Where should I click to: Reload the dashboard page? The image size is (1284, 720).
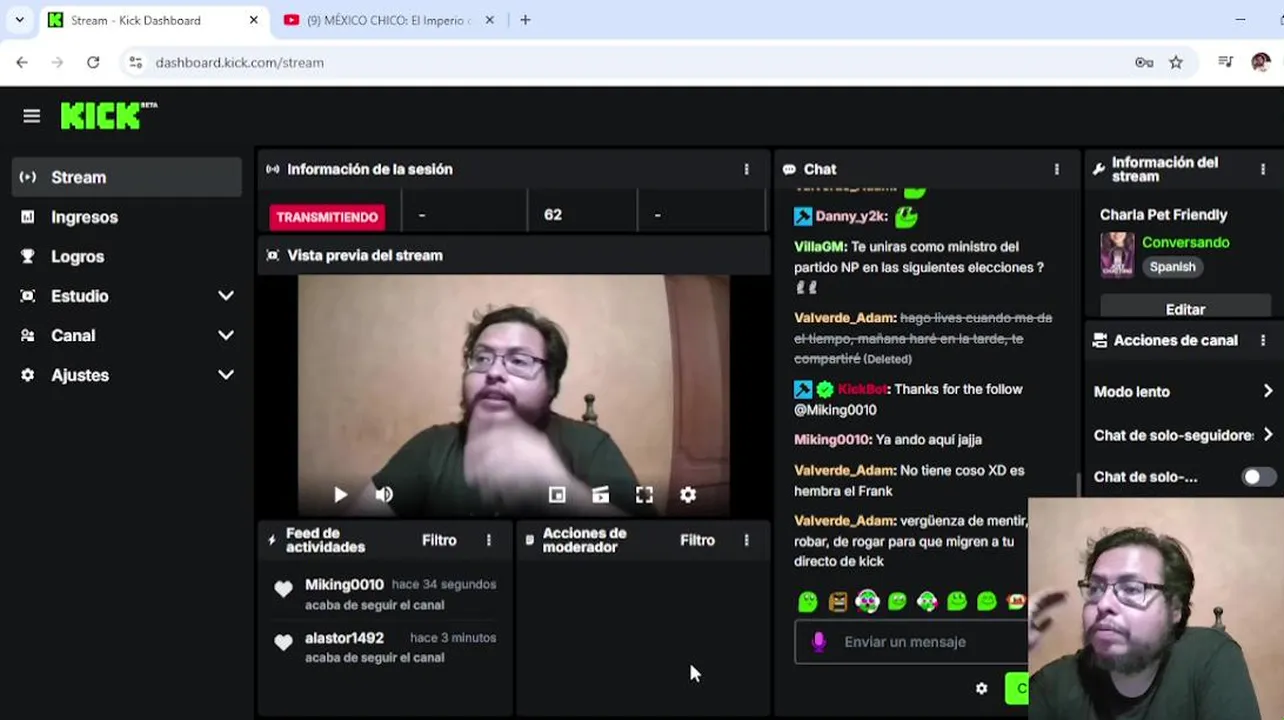[93, 62]
